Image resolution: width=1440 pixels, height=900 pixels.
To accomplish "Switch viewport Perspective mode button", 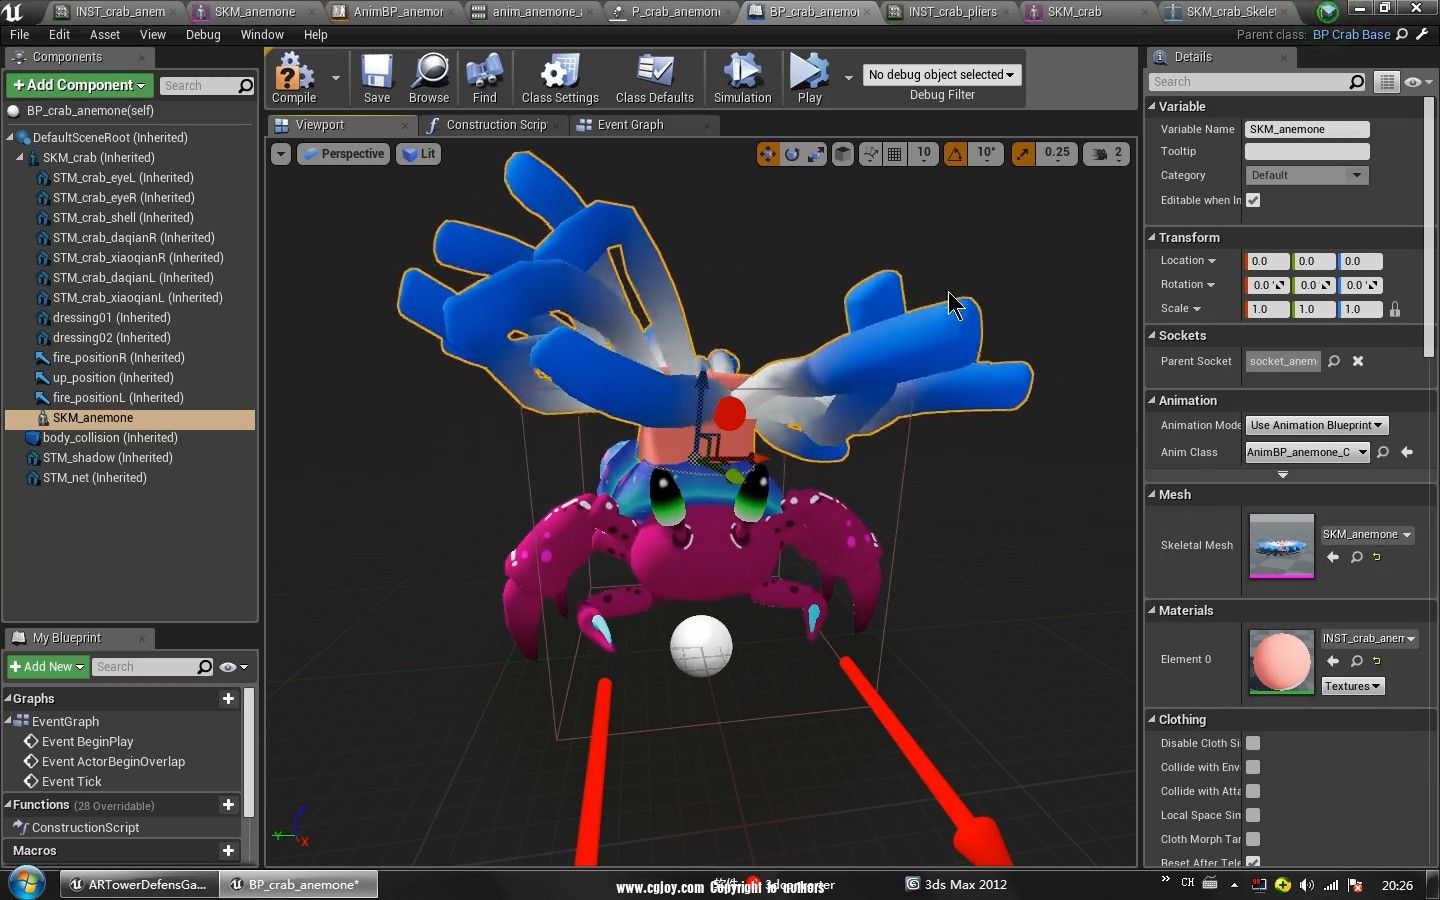I will coord(343,154).
